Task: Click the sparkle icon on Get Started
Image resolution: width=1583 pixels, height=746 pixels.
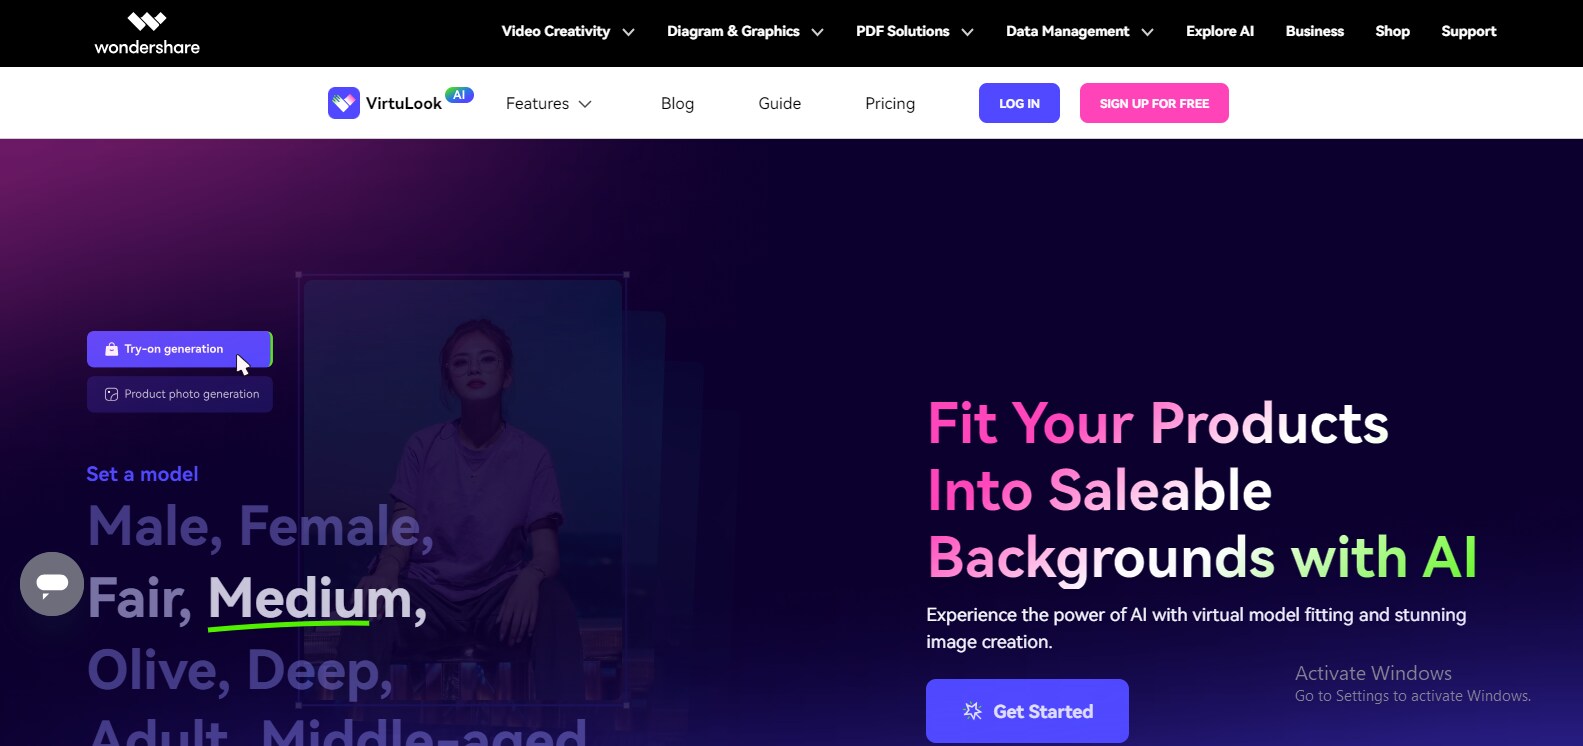Action: tap(972, 711)
